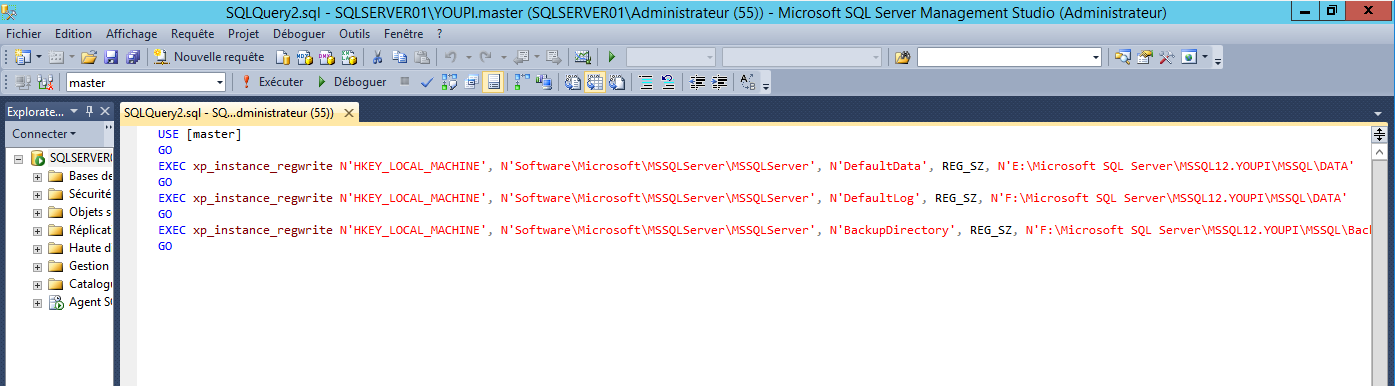Click Nouvelle requête button

coord(209,57)
